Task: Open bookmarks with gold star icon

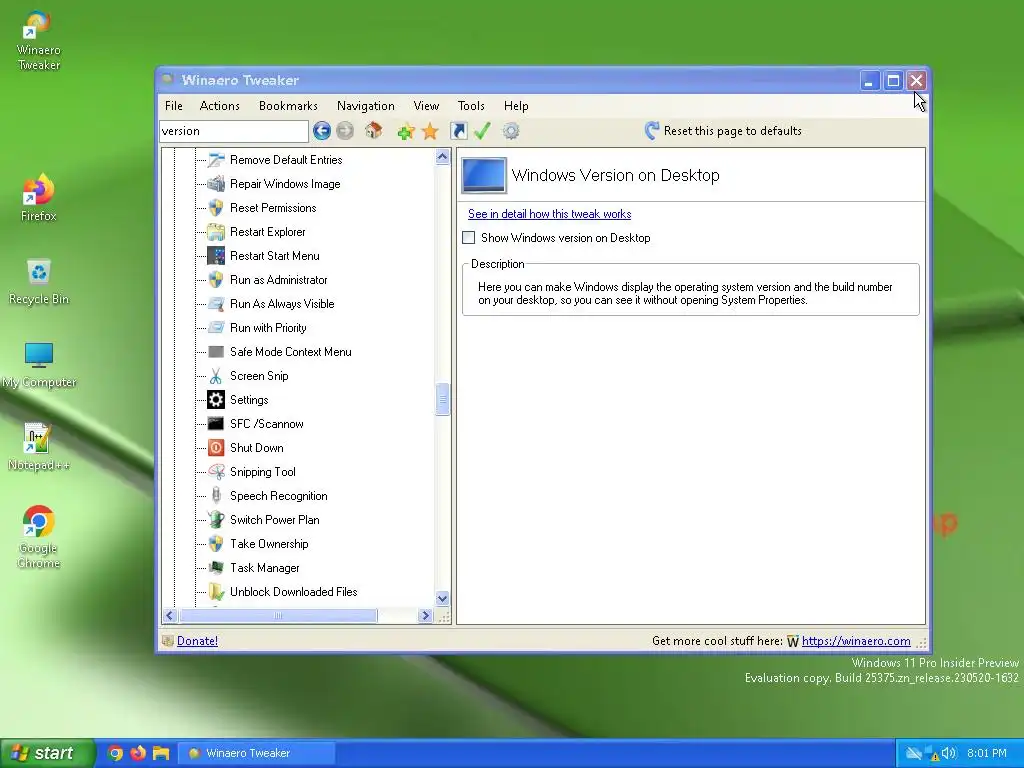Action: coord(430,131)
